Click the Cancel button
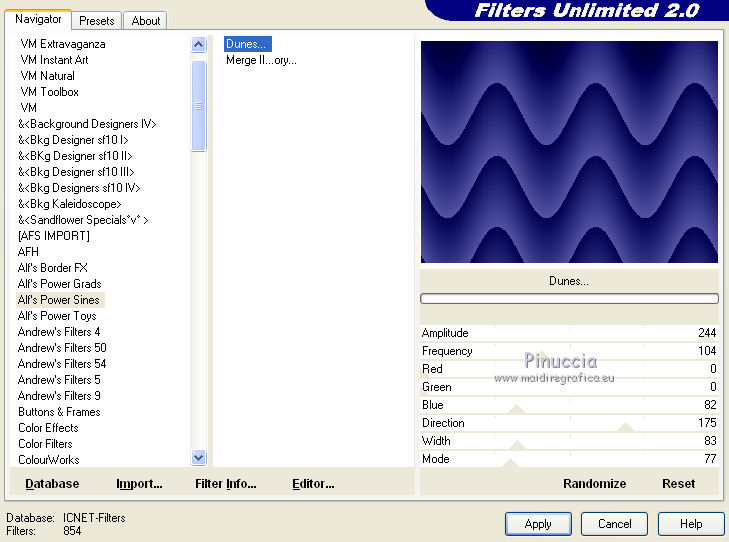This screenshot has width=729, height=542. point(614,524)
